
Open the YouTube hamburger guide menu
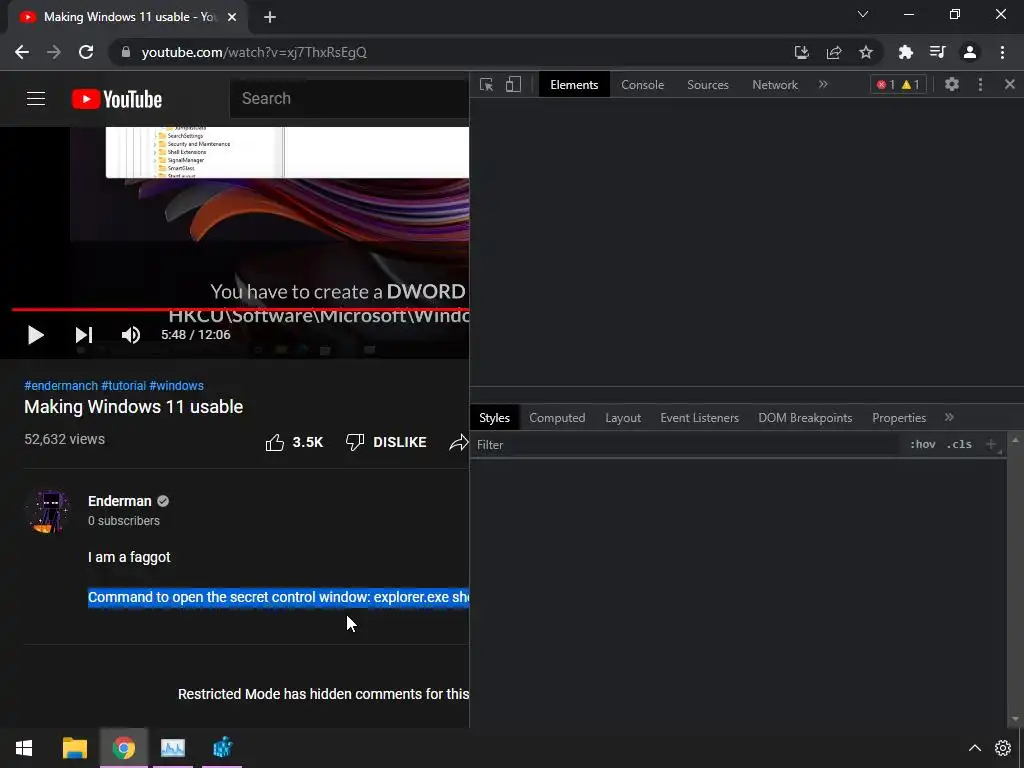(x=36, y=99)
